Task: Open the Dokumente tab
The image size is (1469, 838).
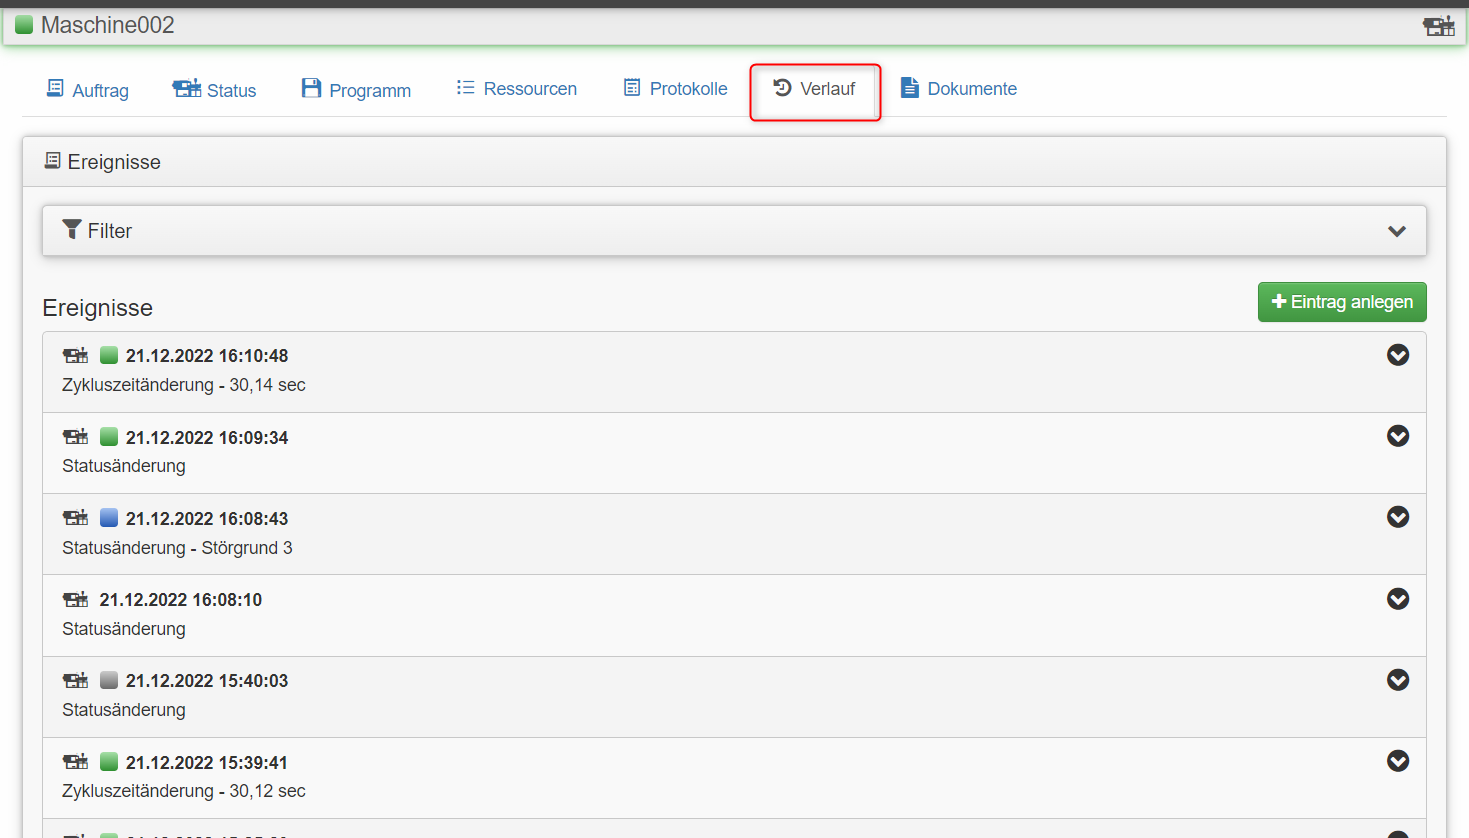Action: point(959,89)
